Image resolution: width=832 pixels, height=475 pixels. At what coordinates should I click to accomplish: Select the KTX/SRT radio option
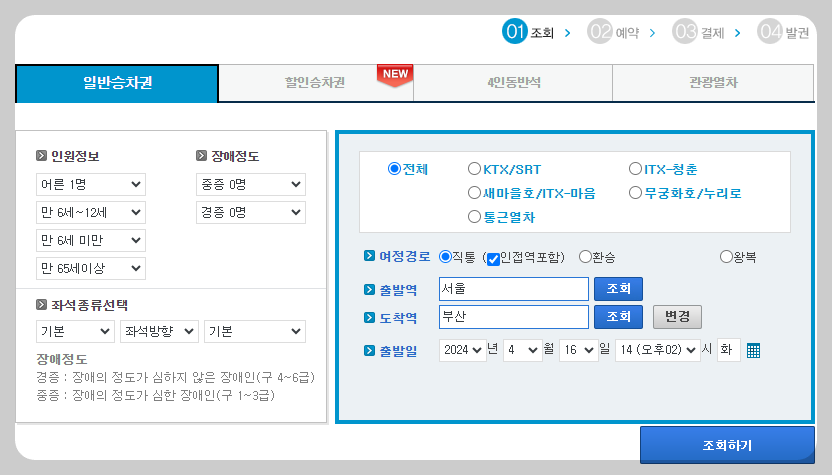tap(474, 169)
